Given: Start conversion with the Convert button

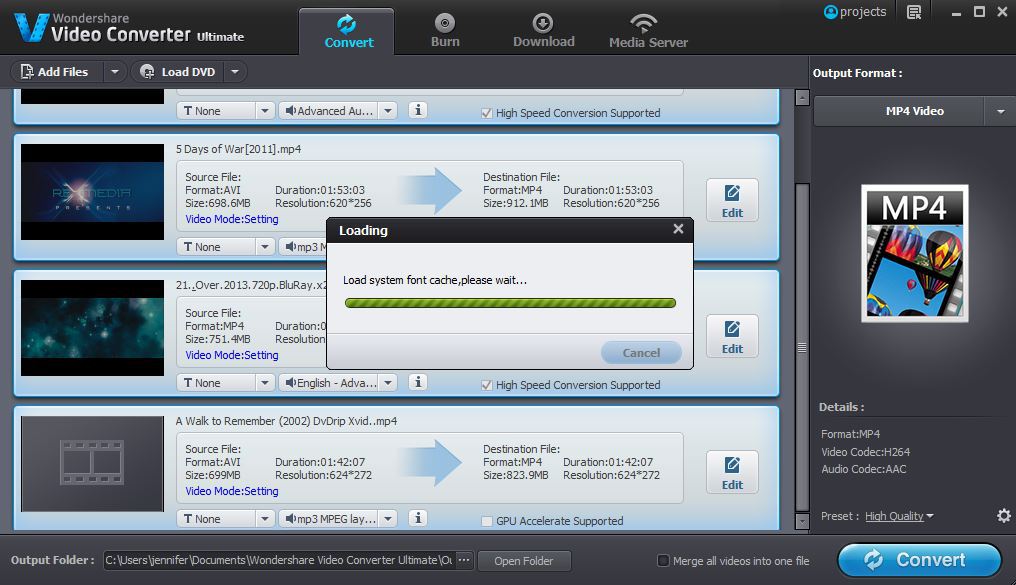Looking at the screenshot, I should point(919,560).
